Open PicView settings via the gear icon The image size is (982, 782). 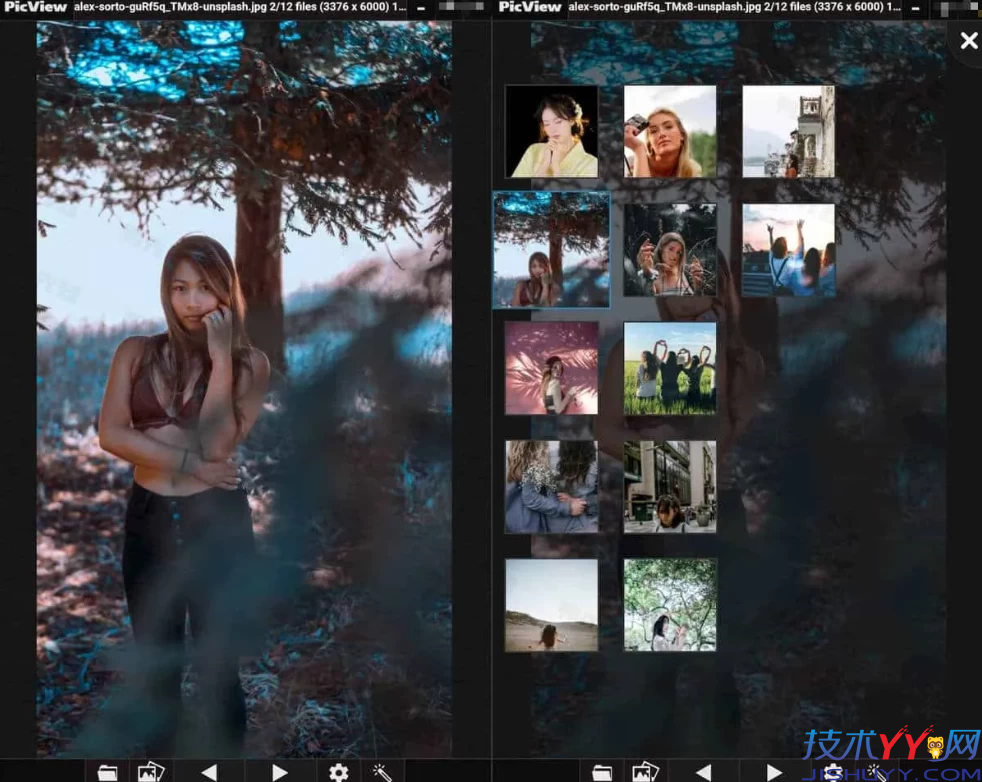pyautogui.click(x=338, y=771)
